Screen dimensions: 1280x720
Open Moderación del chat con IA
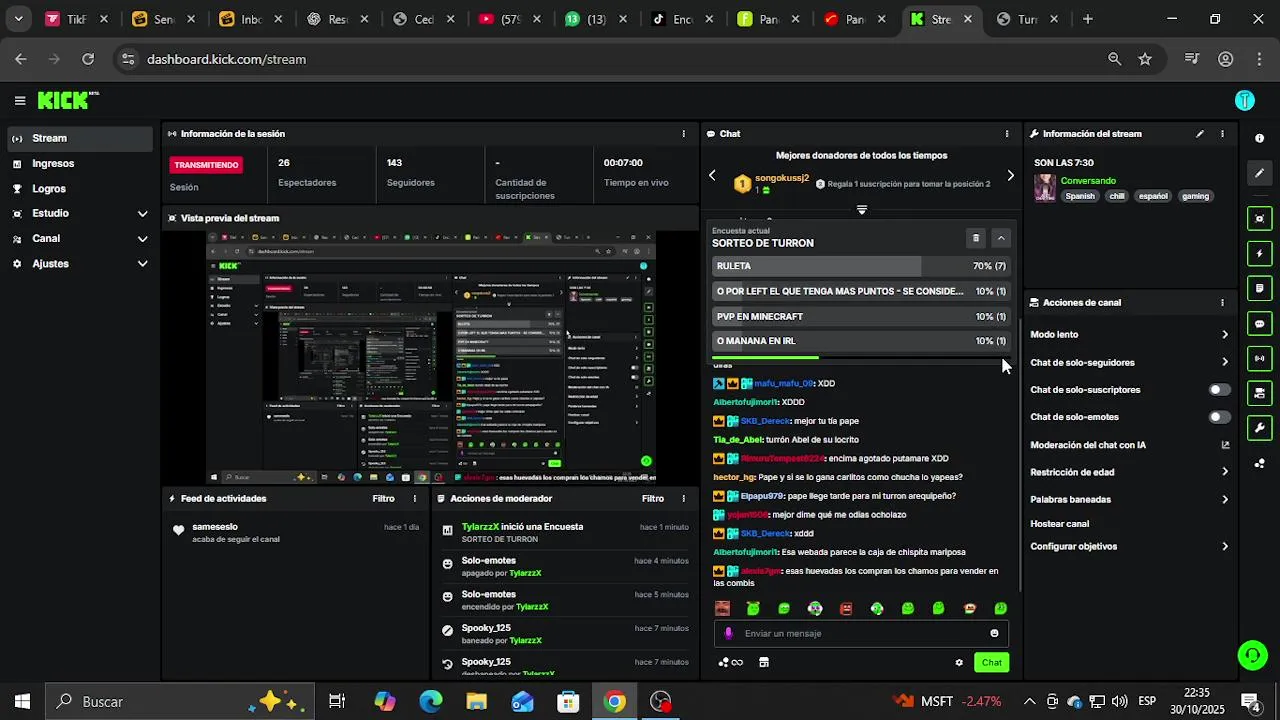(1130, 445)
